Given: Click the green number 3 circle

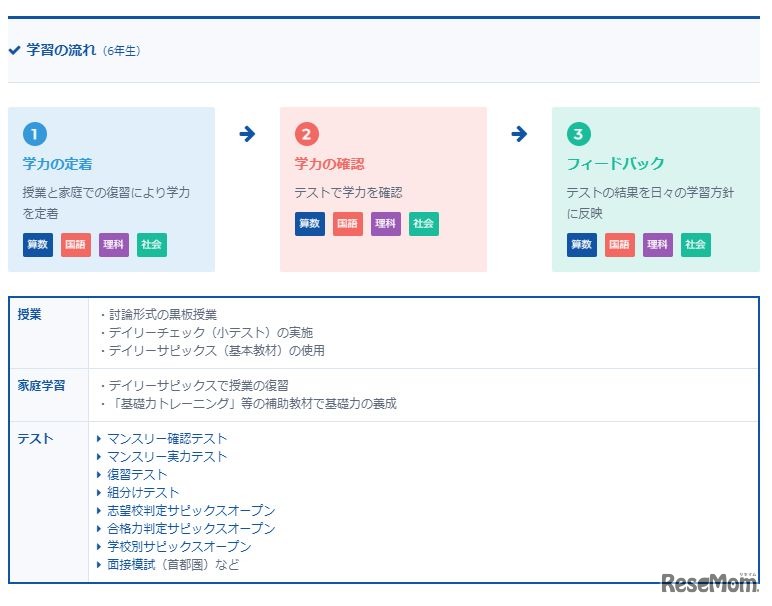Looking at the screenshot, I should pos(579,134).
